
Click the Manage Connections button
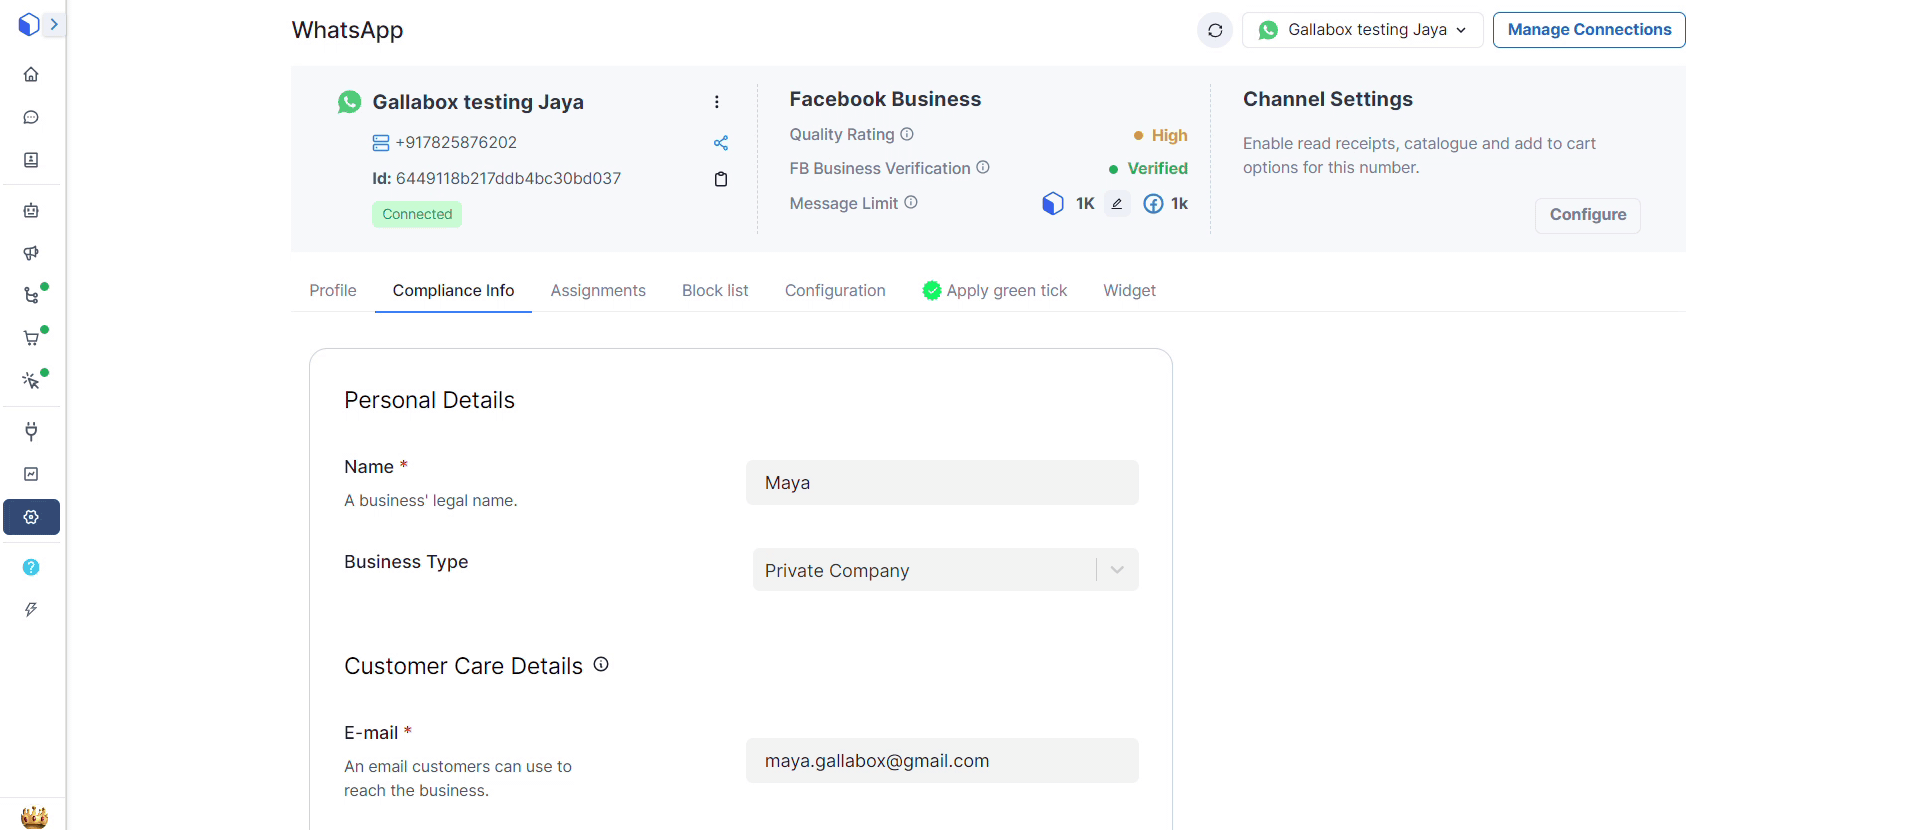pos(1588,30)
